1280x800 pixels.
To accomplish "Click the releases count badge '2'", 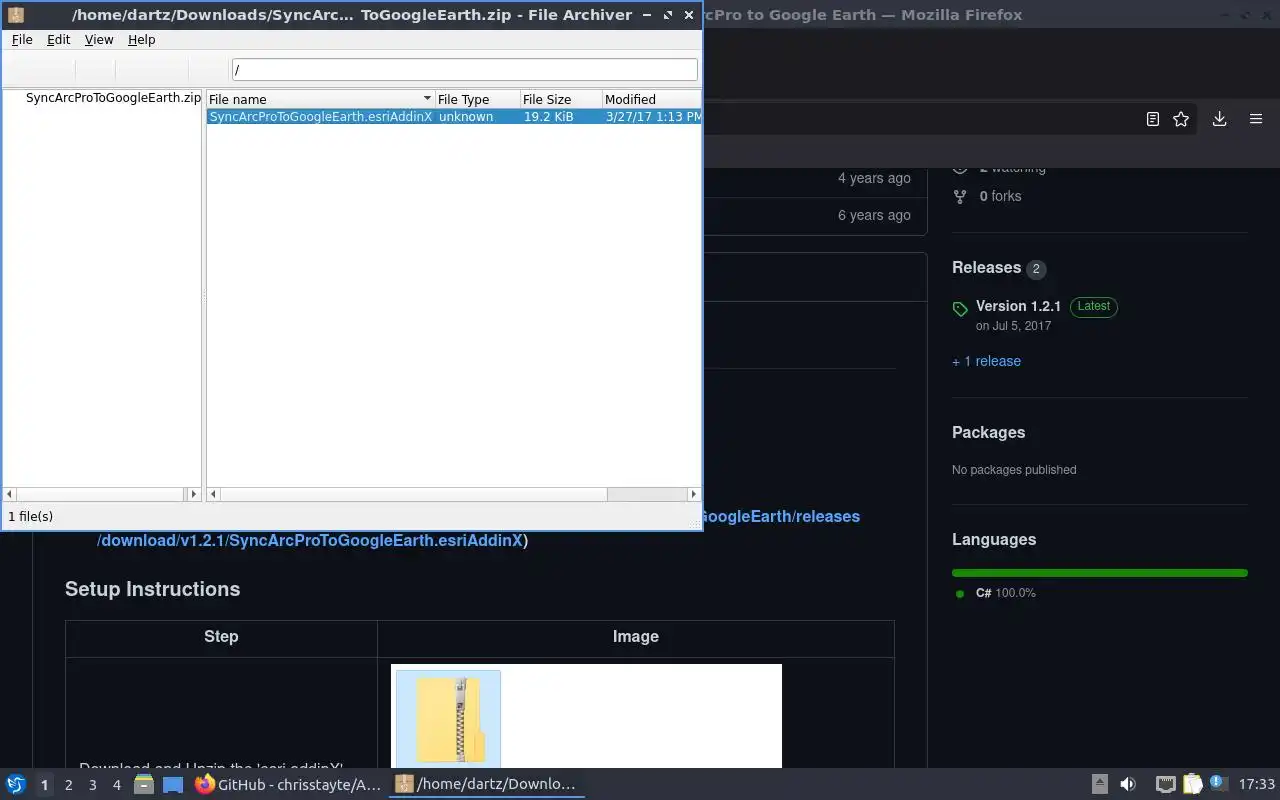I will click(1036, 268).
